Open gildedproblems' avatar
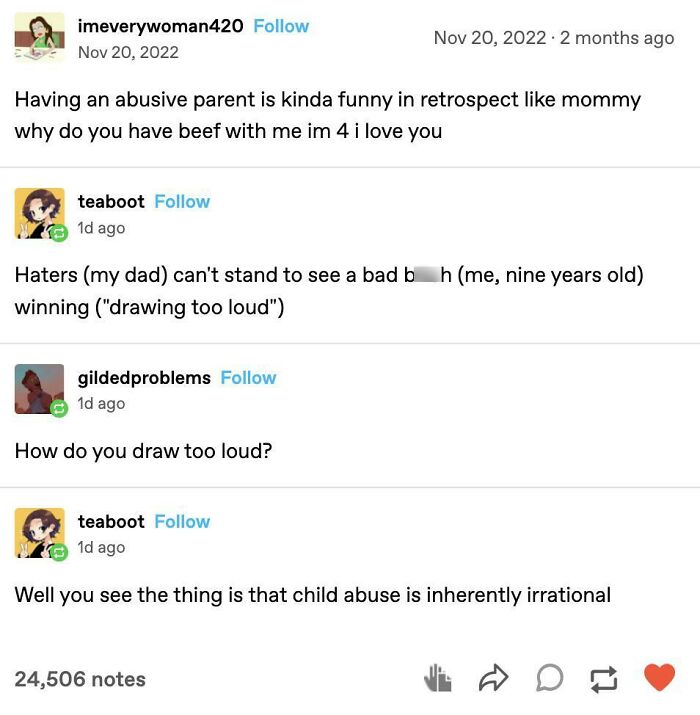The image size is (700, 715). (40, 390)
